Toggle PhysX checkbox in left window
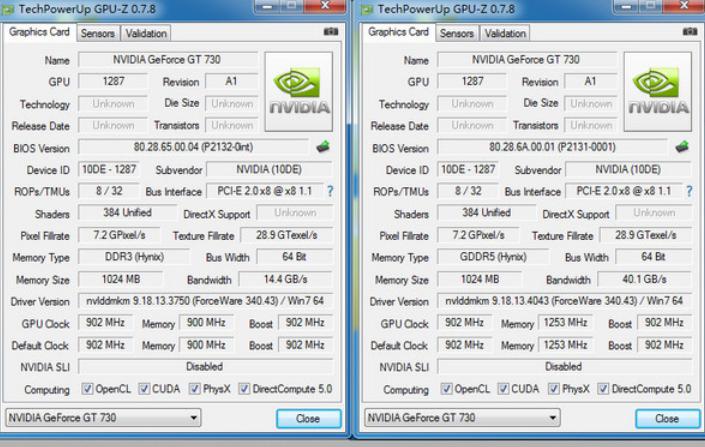This screenshot has width=705, height=447. [x=195, y=389]
